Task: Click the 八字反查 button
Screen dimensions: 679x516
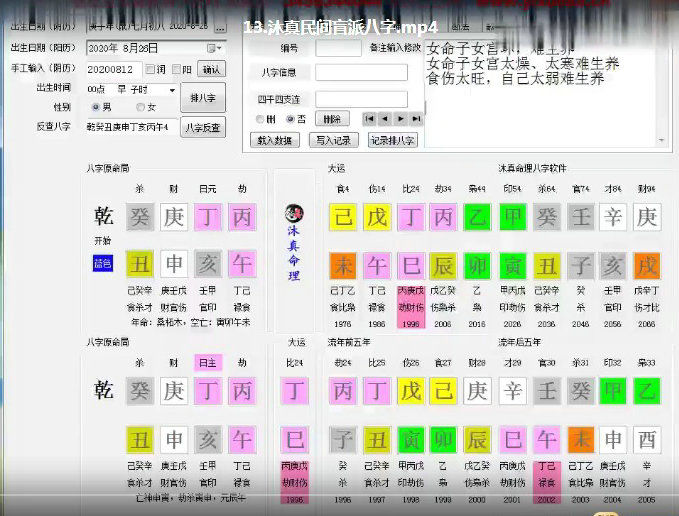Action: click(x=203, y=128)
